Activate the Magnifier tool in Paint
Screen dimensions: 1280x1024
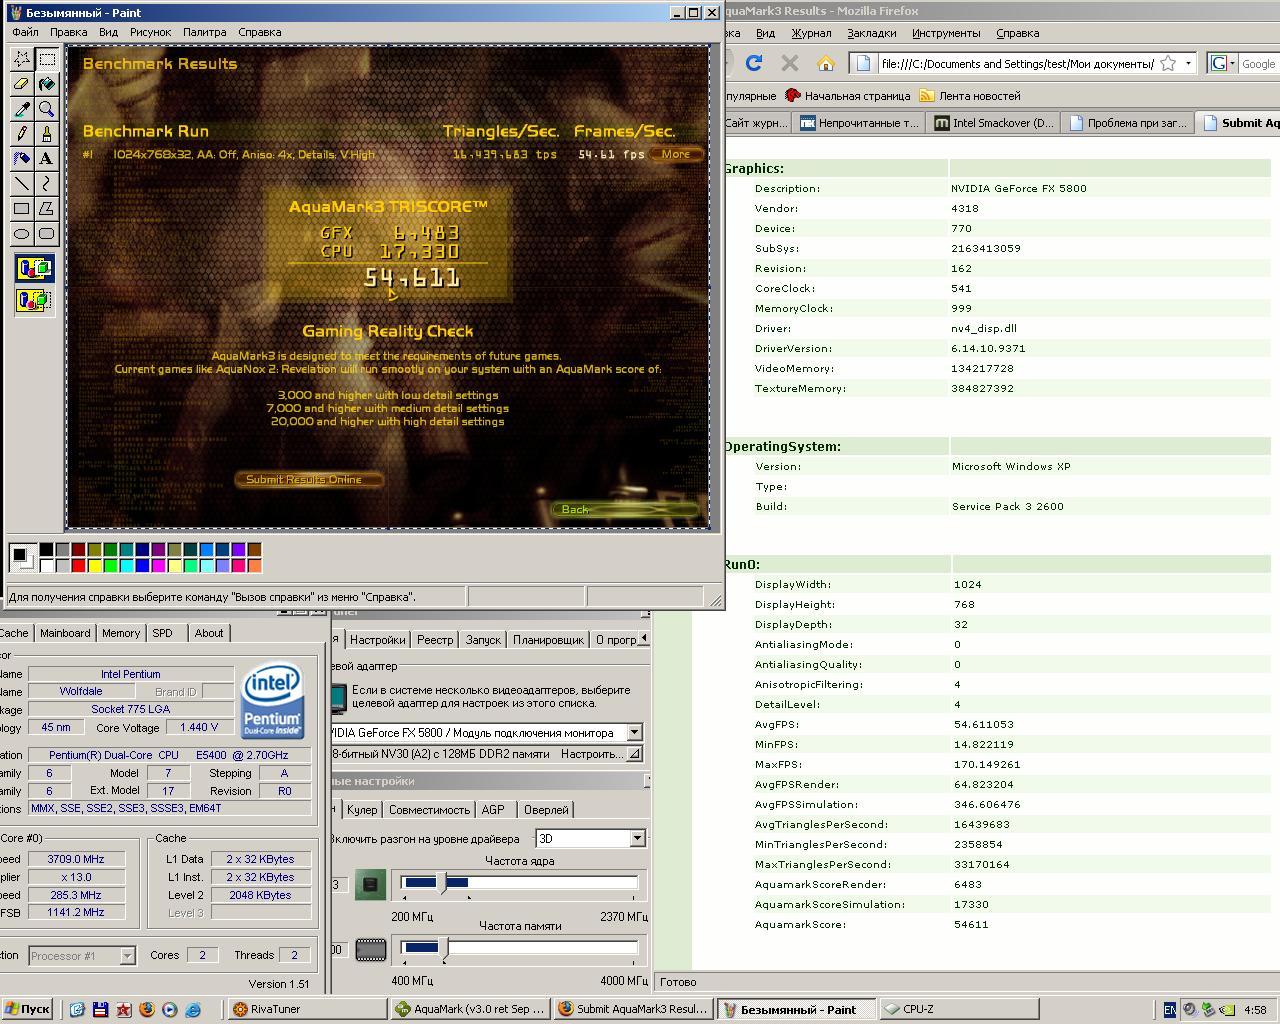click(x=46, y=109)
